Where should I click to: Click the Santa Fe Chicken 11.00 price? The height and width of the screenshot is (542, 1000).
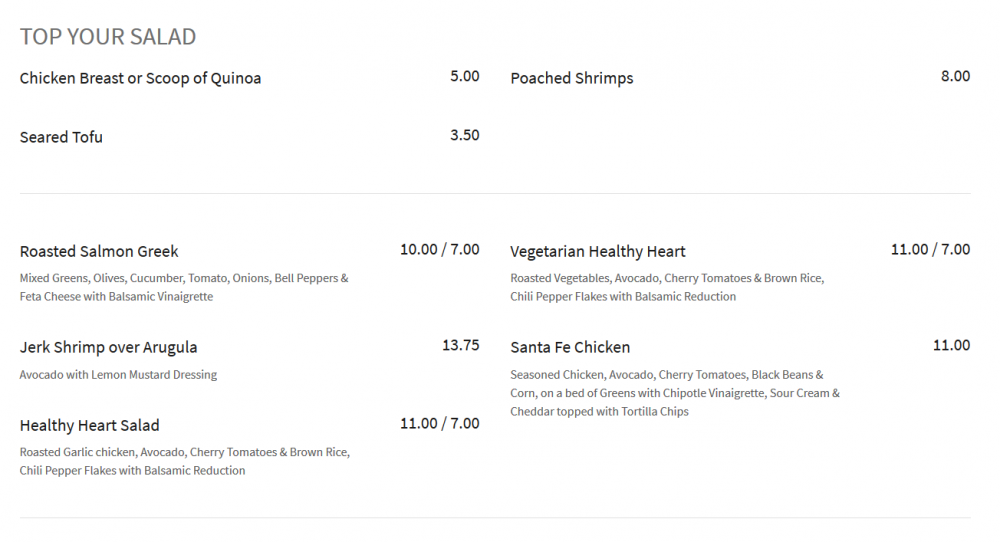click(951, 345)
